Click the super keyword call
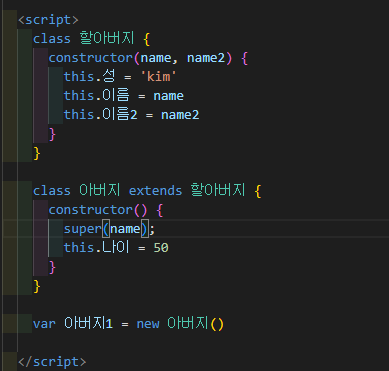The width and height of the screenshot is (389, 371). 82,229
